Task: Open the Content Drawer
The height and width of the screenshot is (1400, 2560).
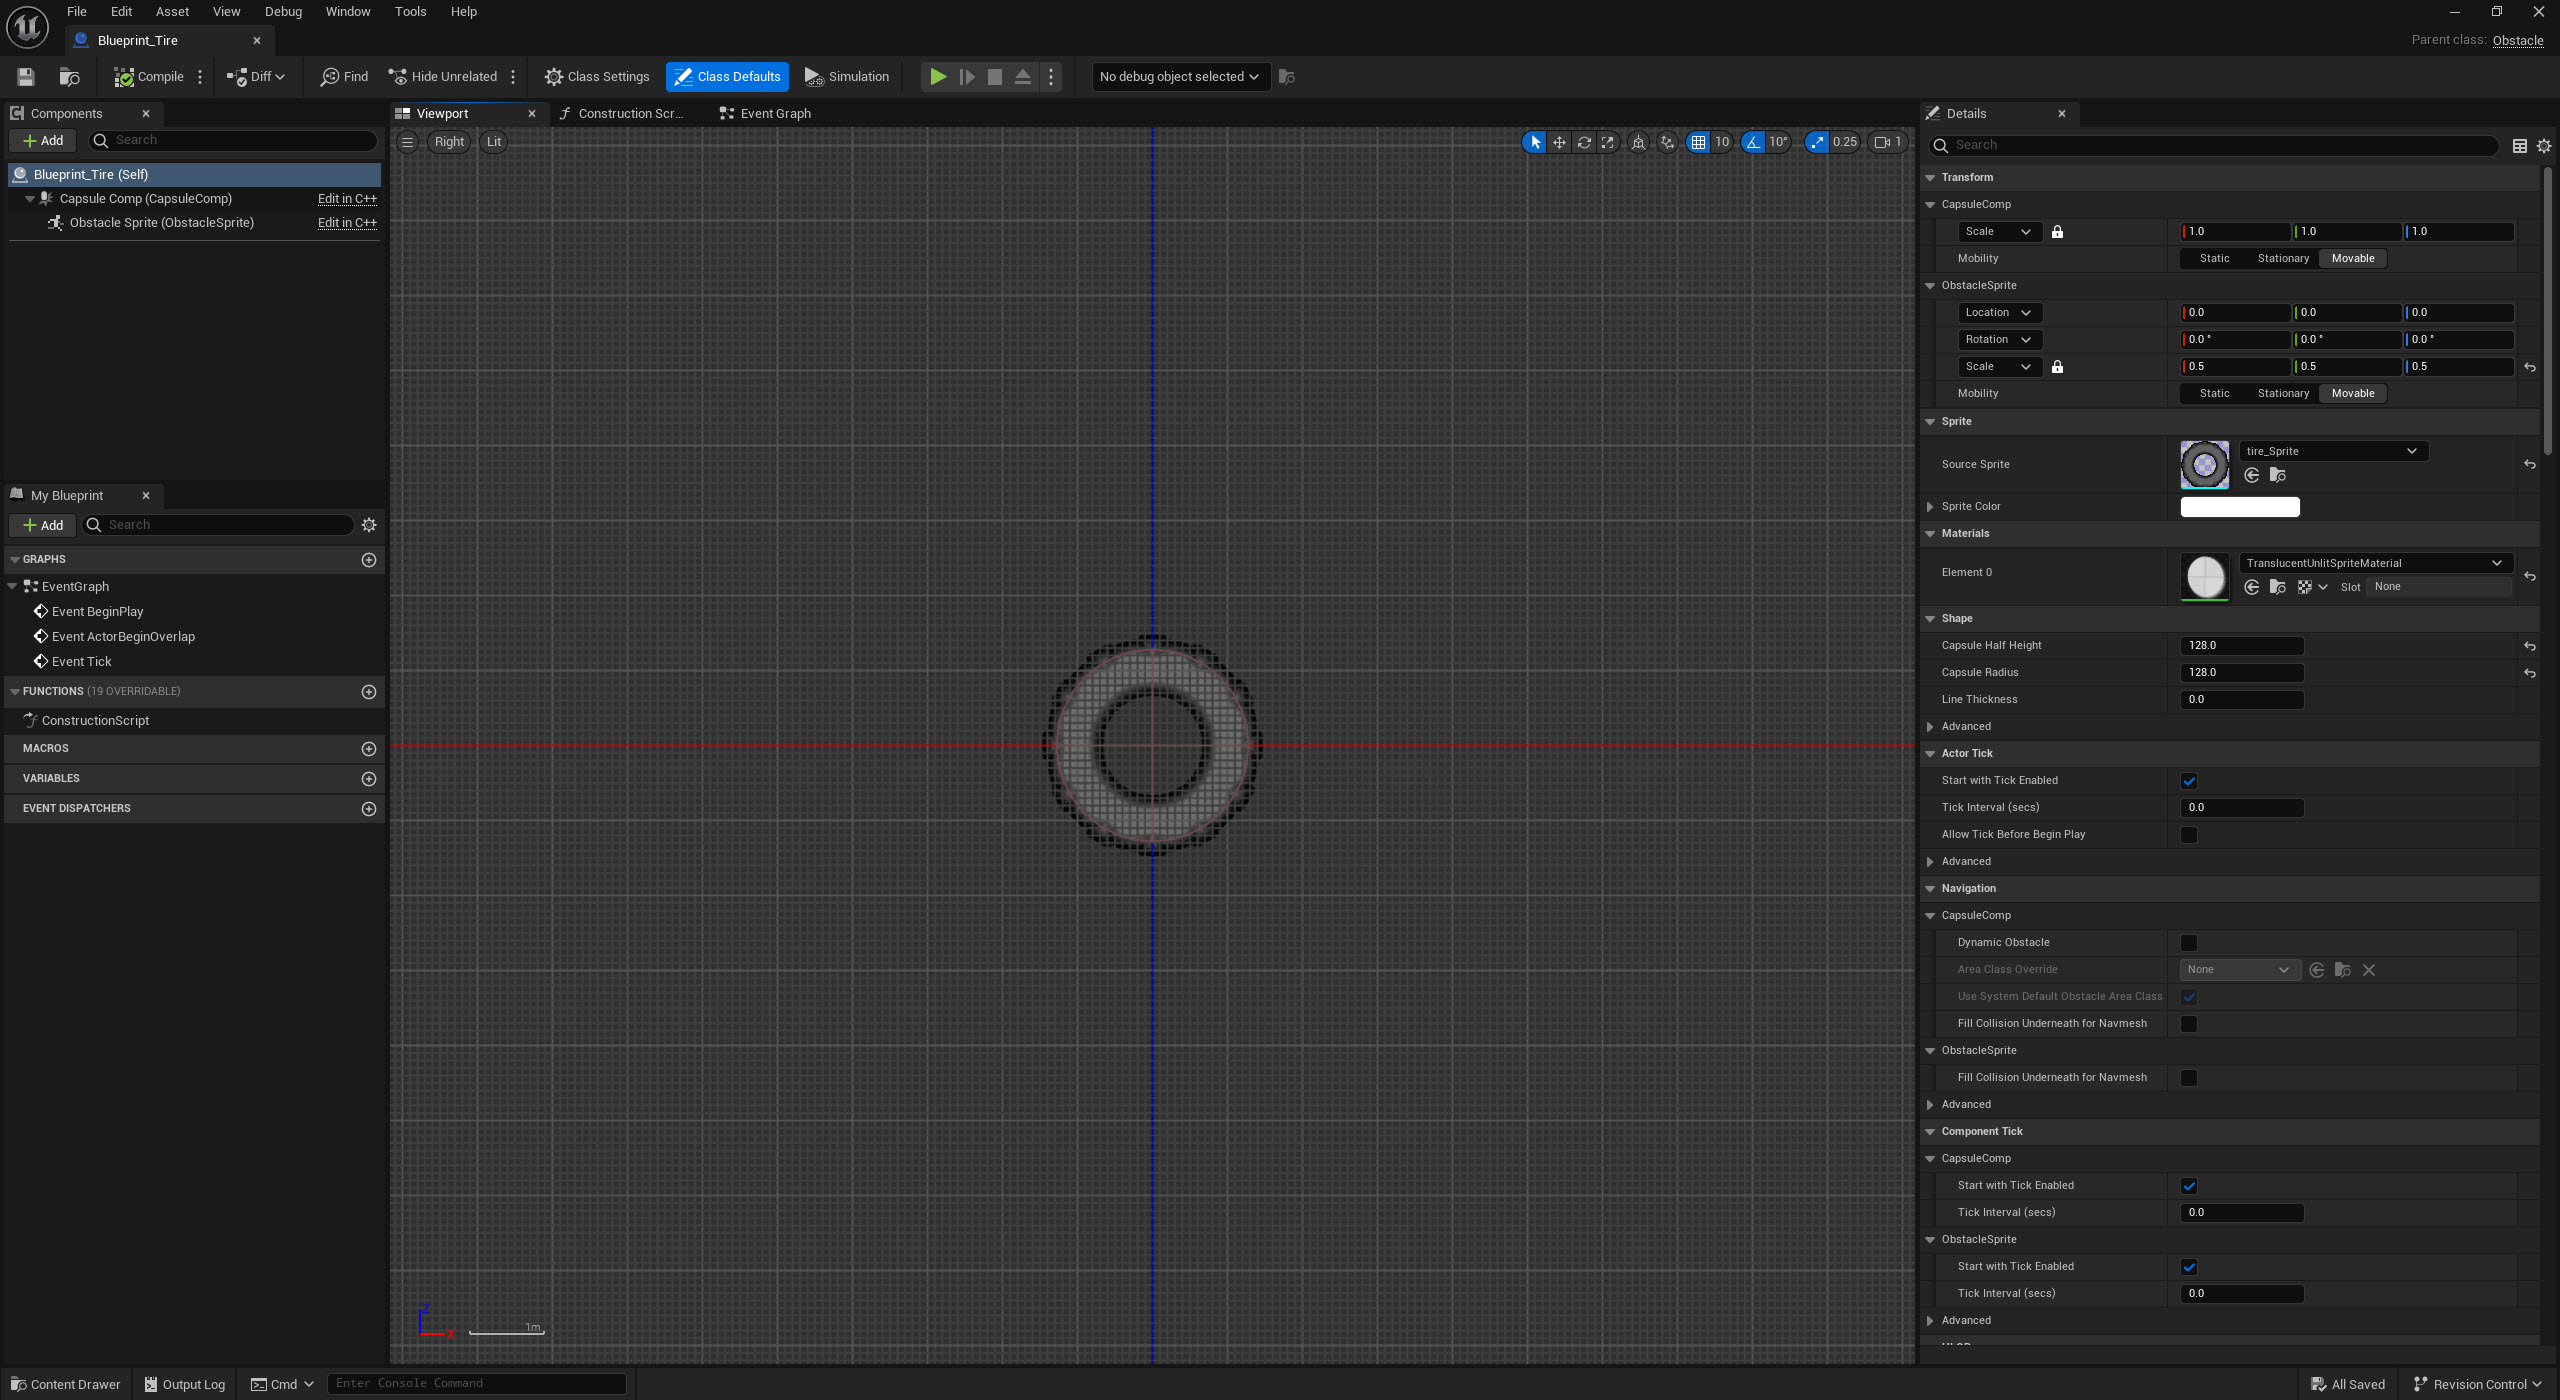Action: click(x=64, y=1383)
